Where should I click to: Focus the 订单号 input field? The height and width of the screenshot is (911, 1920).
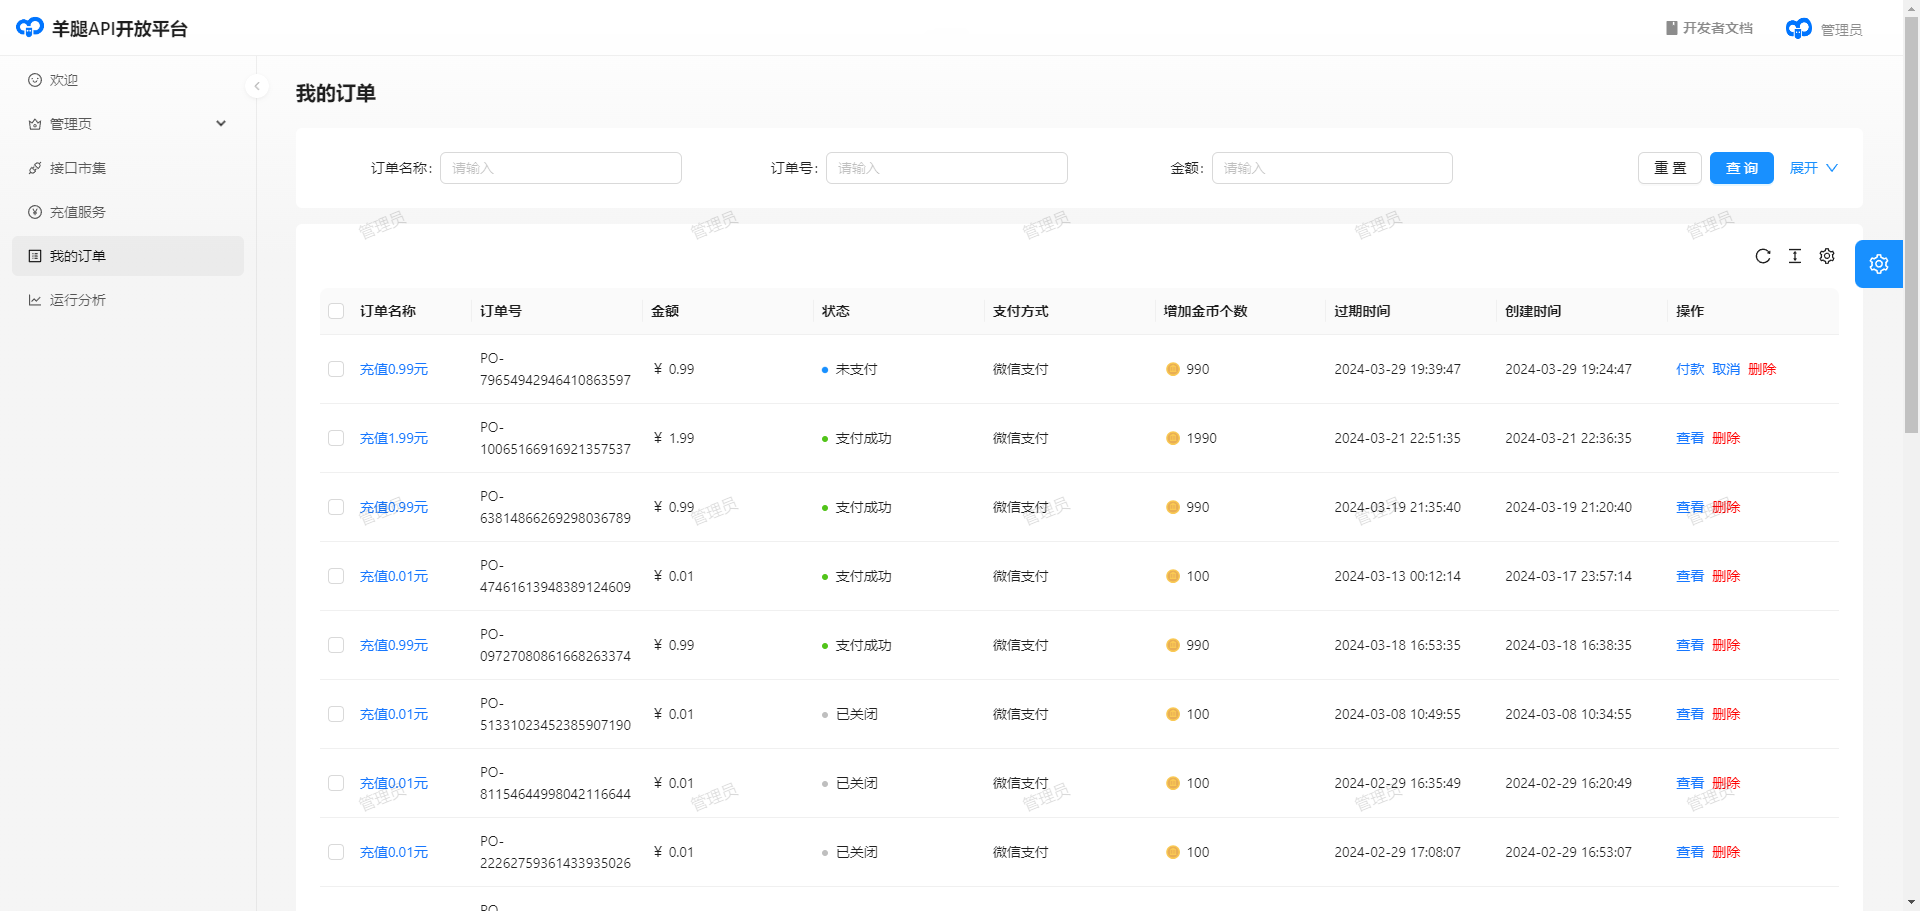pos(946,168)
